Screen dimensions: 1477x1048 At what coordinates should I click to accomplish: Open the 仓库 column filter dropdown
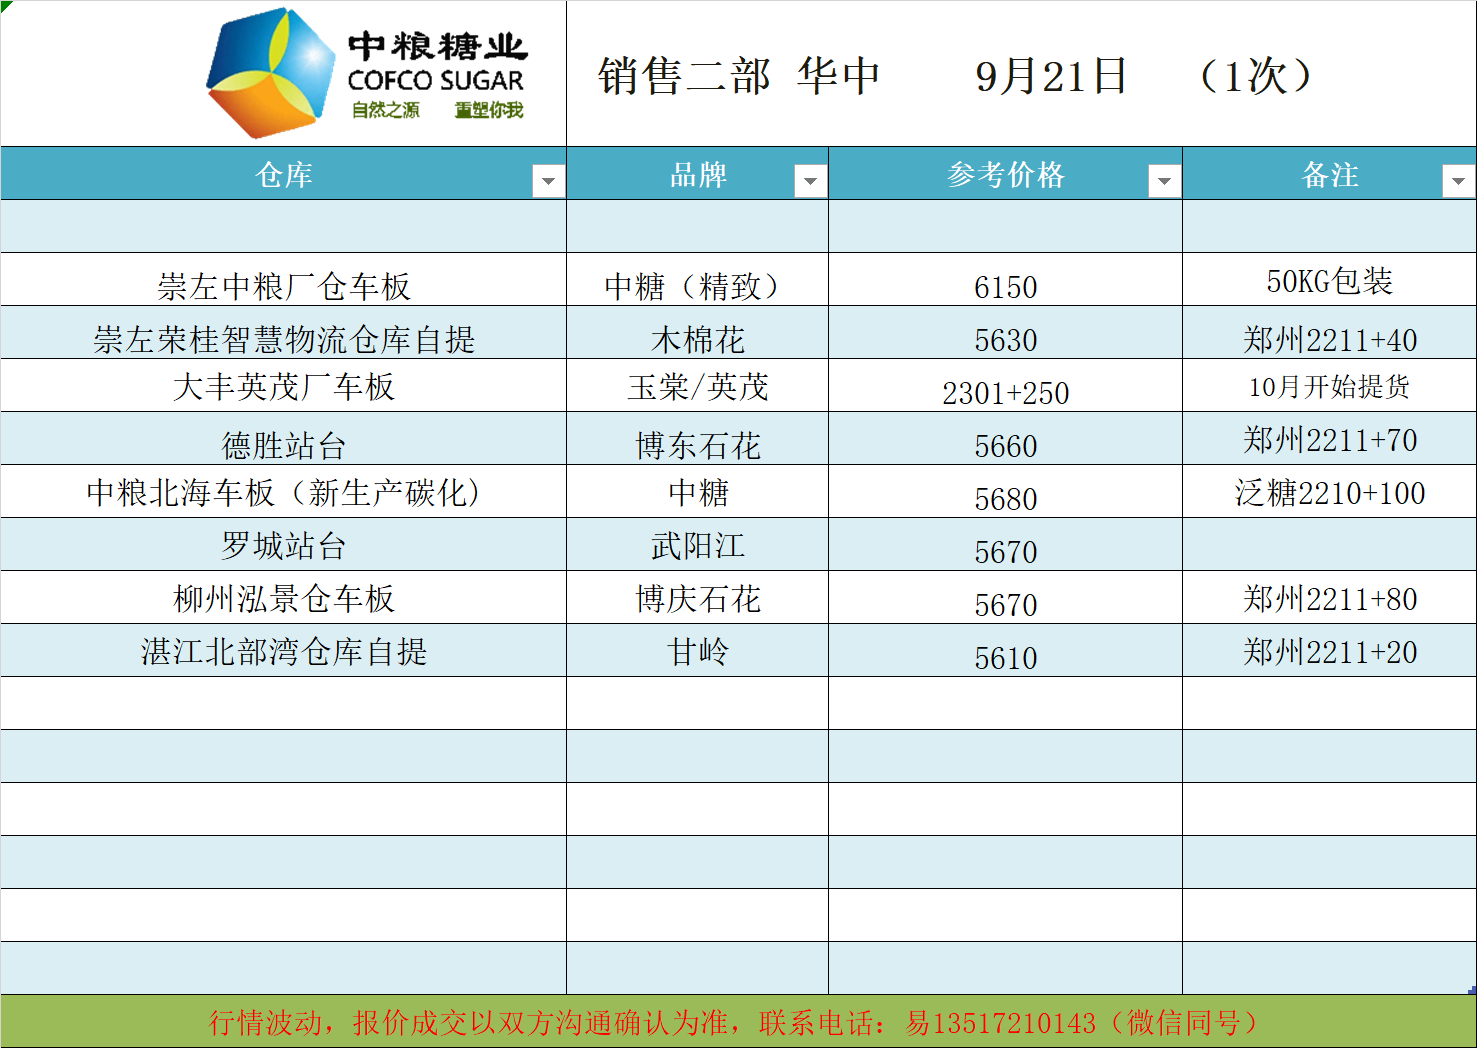click(547, 181)
